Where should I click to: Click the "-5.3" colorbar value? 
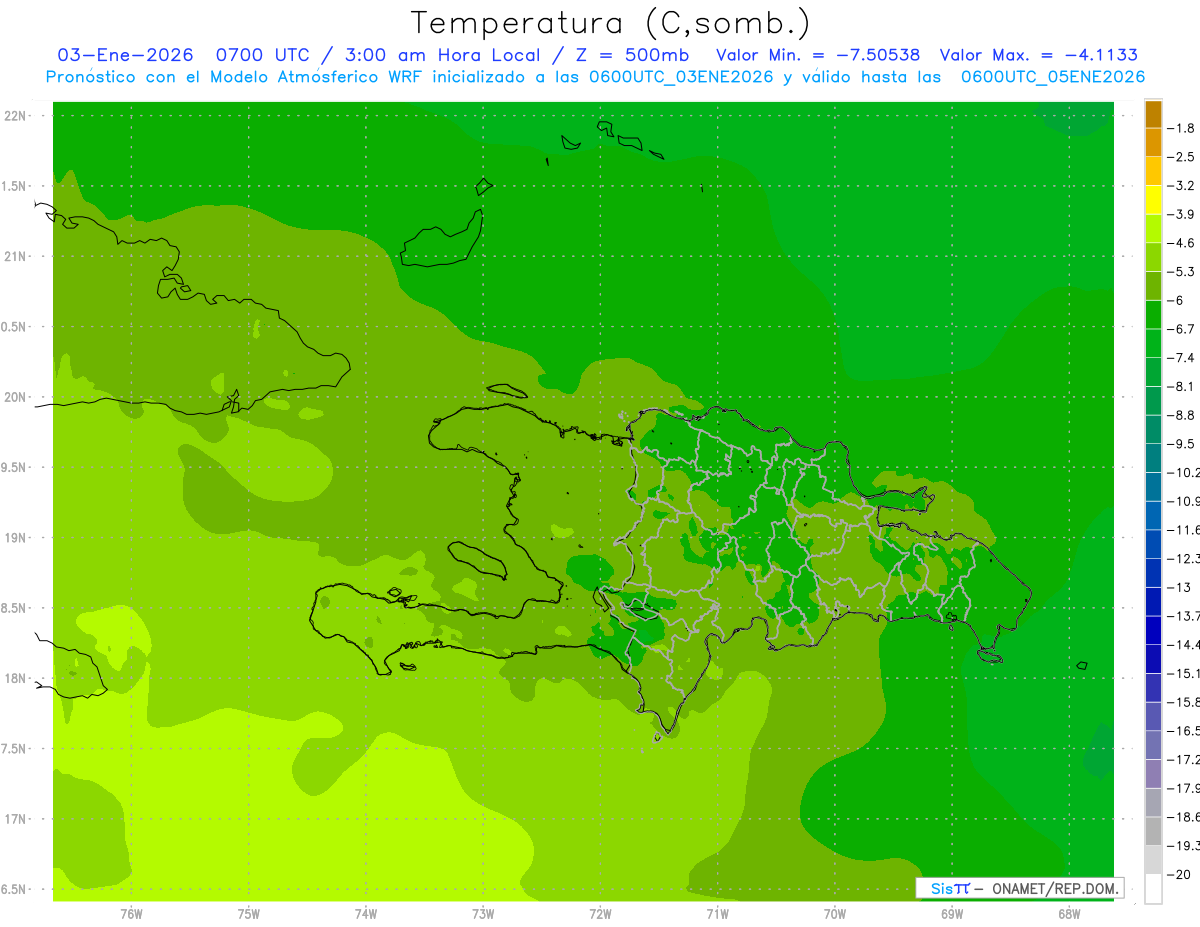[1182, 271]
